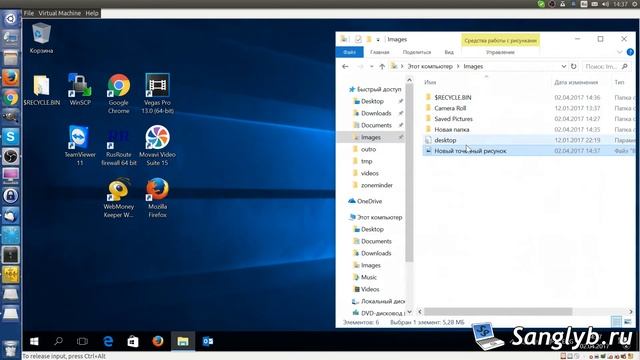Screen dimensions: 640x360
Task: Open quick access toolbar customize dropdown
Action: click(x=378, y=40)
